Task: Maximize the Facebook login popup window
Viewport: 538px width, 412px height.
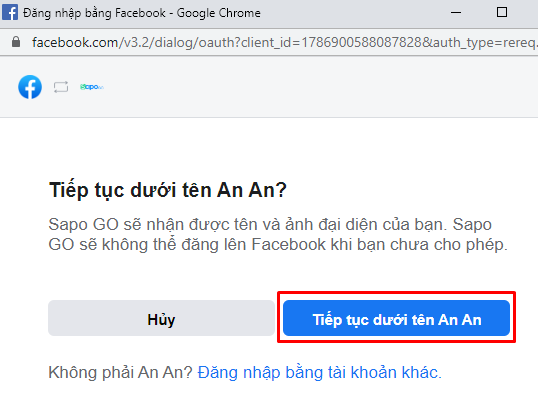Action: click(502, 12)
